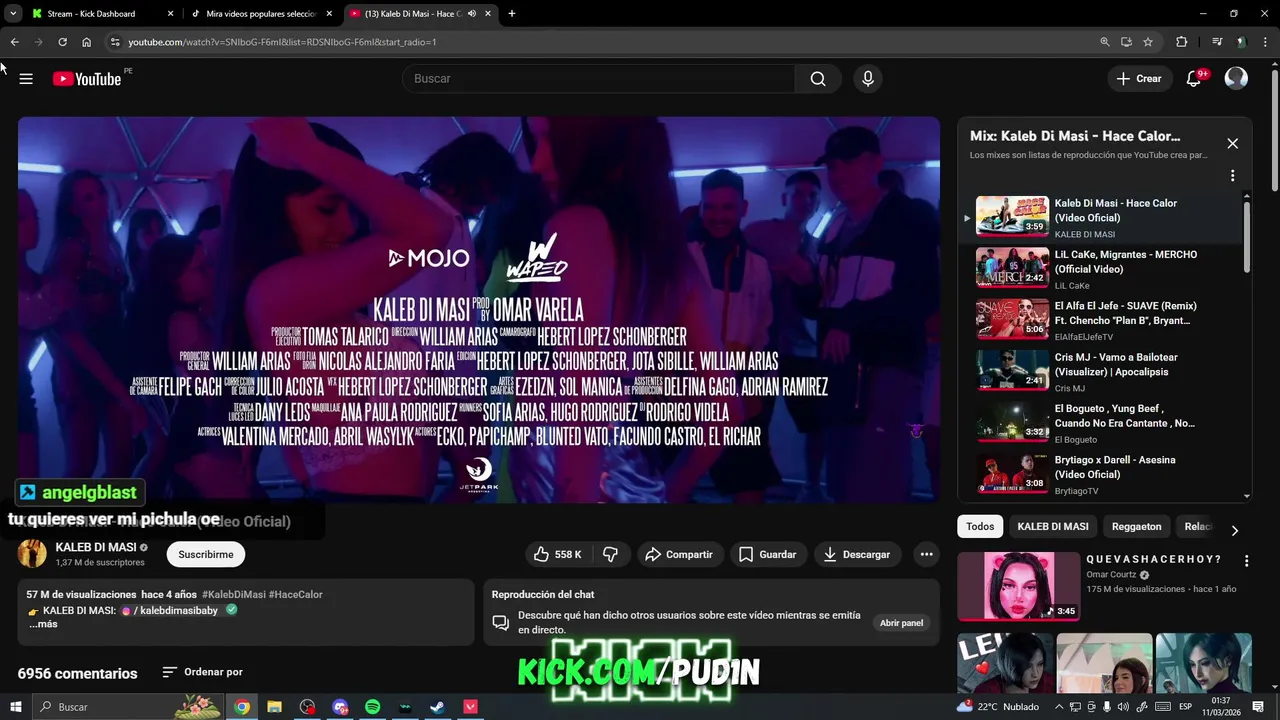Open the media controls icon in Chrome
This screenshot has height=720, width=1280.
(1216, 42)
